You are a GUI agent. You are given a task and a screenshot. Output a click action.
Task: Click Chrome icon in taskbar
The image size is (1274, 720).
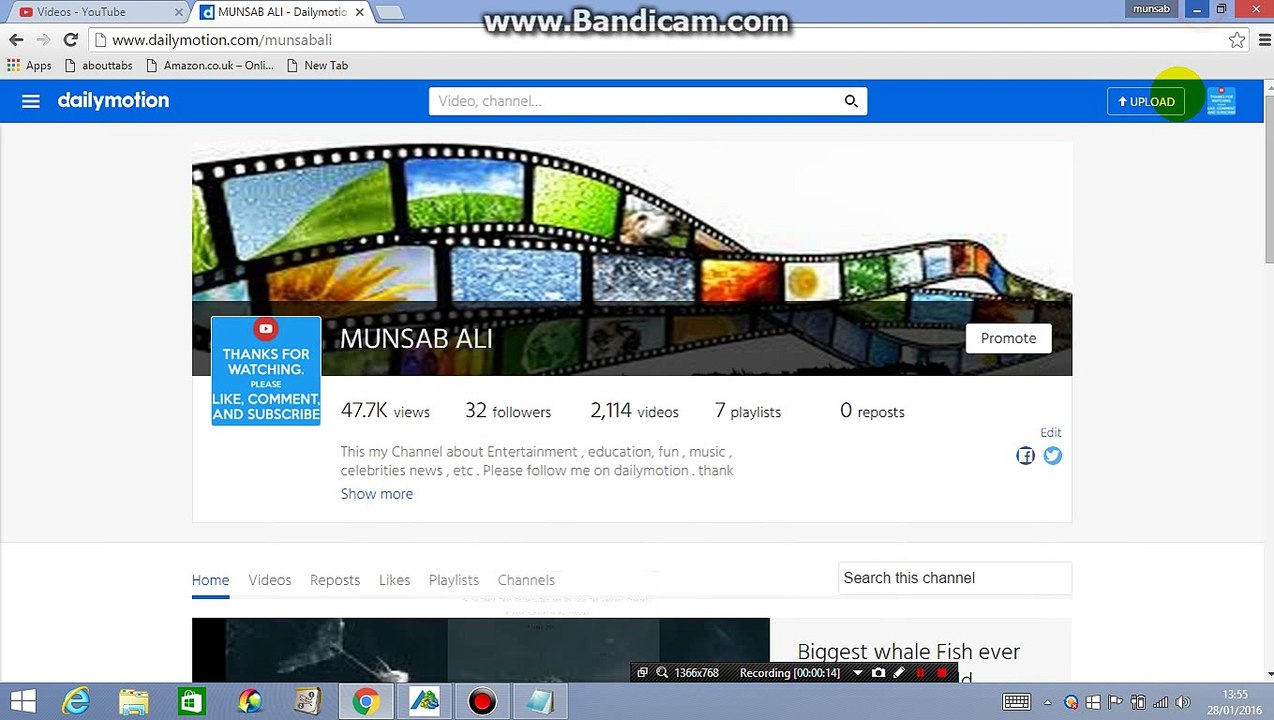coord(366,702)
